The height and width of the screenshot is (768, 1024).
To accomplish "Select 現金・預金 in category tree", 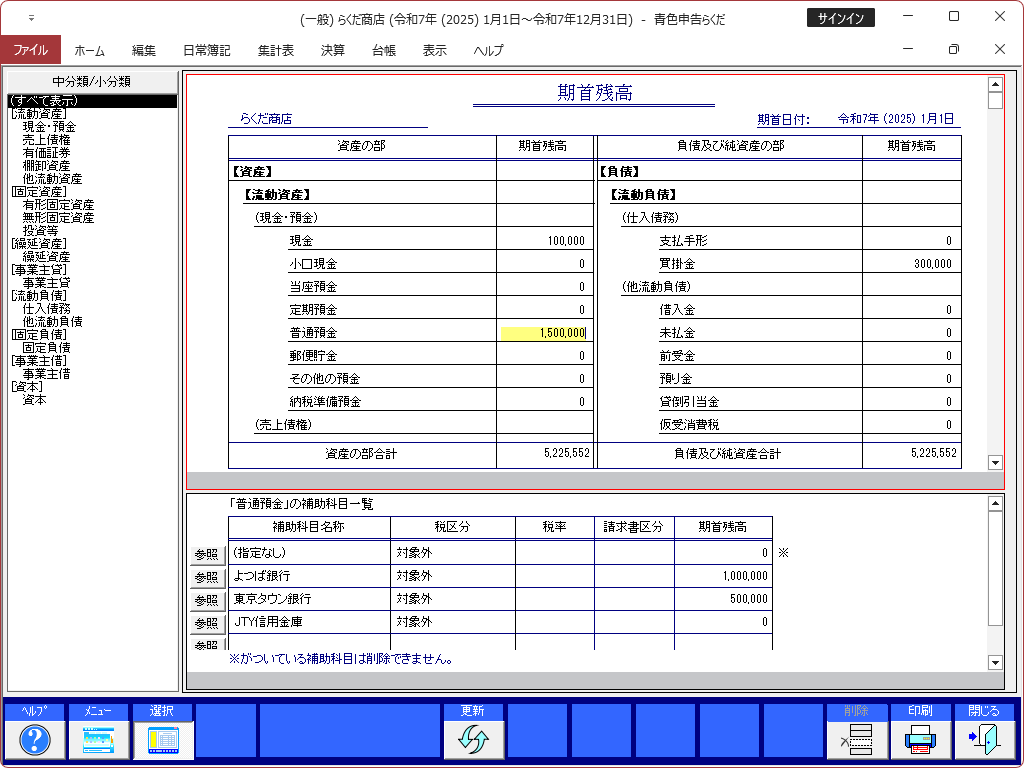I will pyautogui.click(x=49, y=127).
